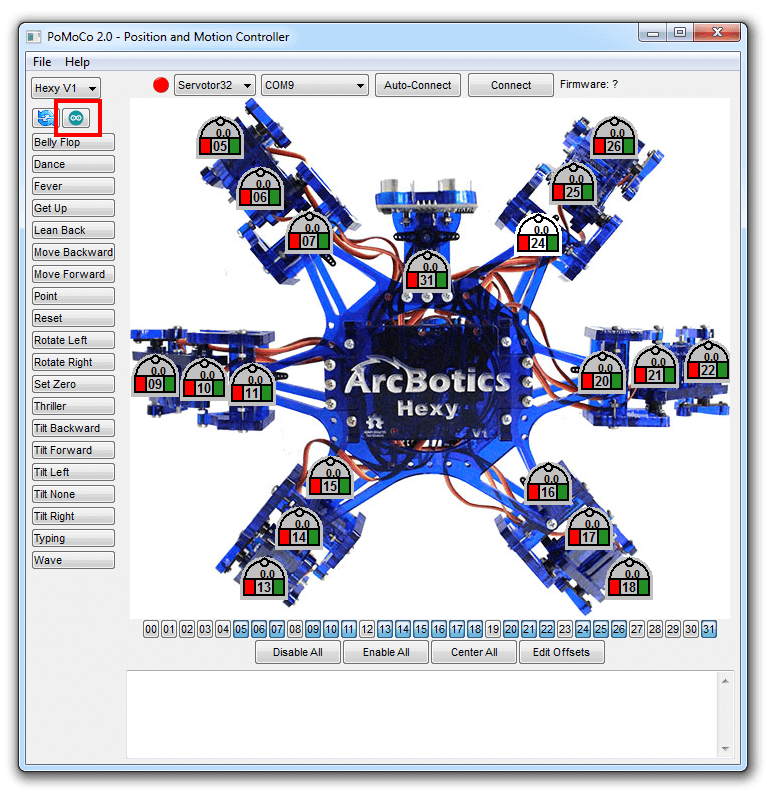Toggle servo 23 in the bottom number row
Image resolution: width=767 pixels, height=797 pixels.
coord(565,629)
